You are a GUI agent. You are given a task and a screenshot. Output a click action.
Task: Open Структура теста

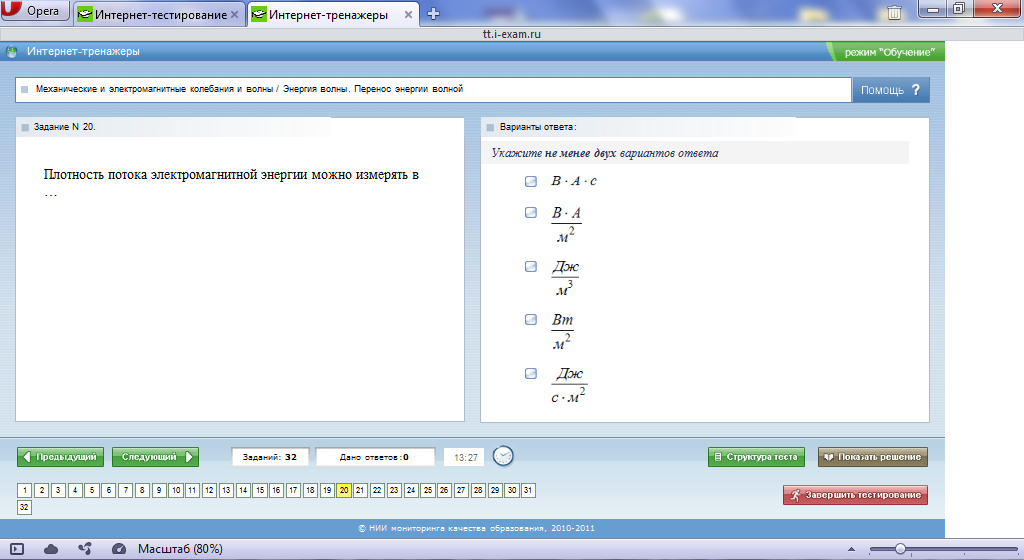pos(756,457)
